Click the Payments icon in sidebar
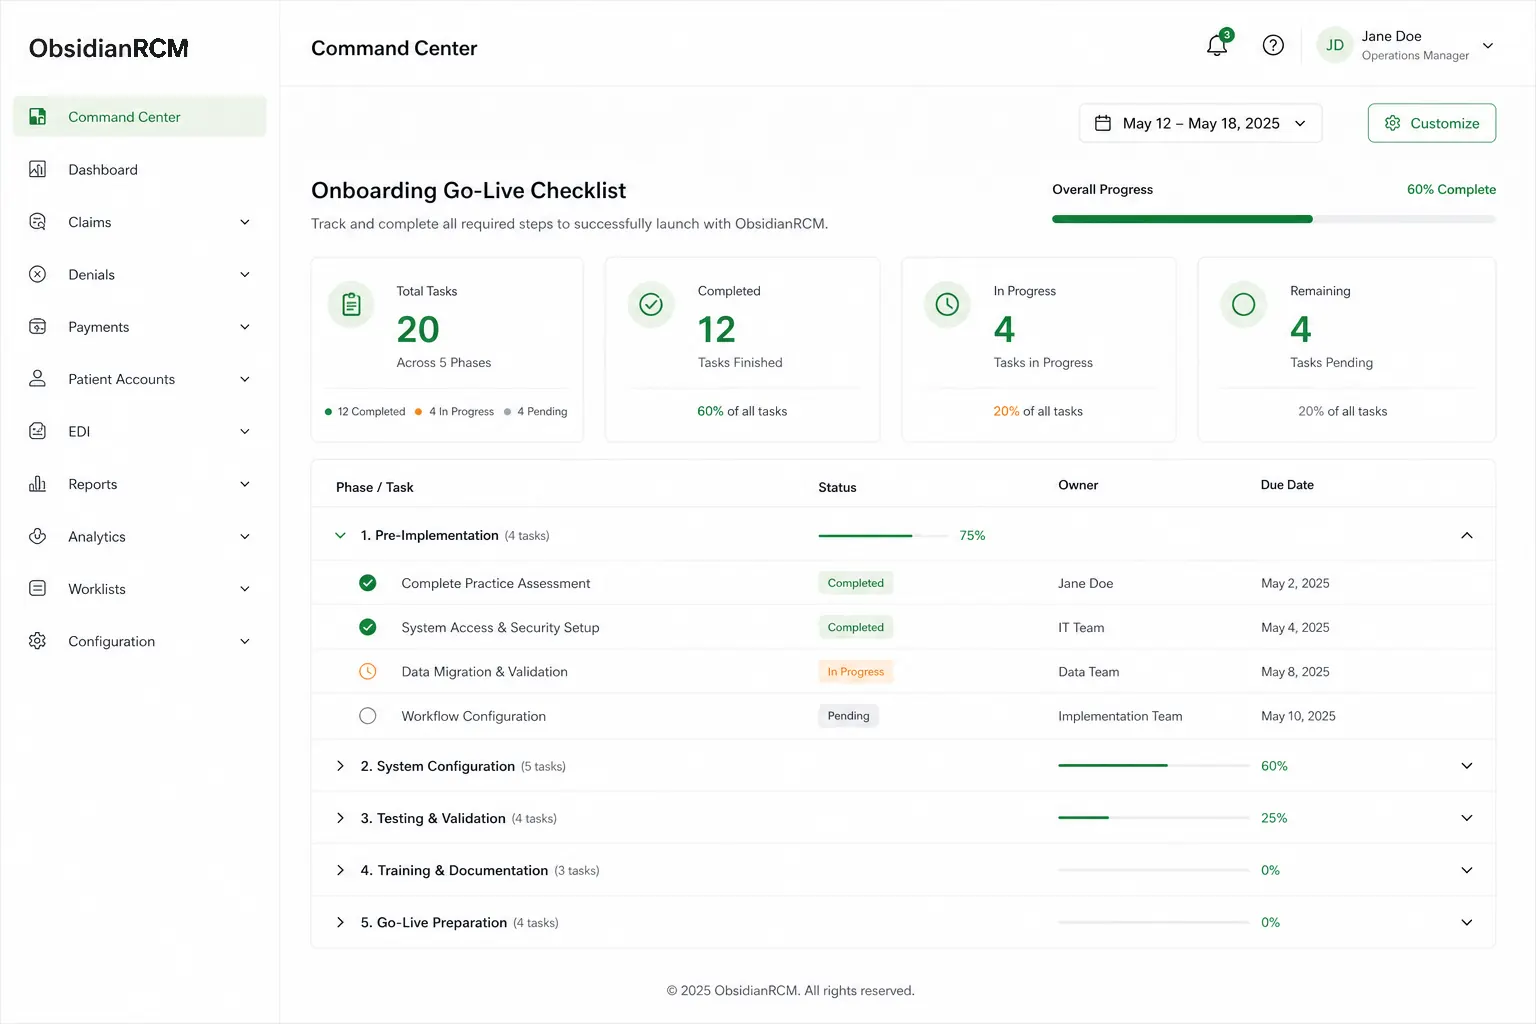 pyautogui.click(x=38, y=327)
